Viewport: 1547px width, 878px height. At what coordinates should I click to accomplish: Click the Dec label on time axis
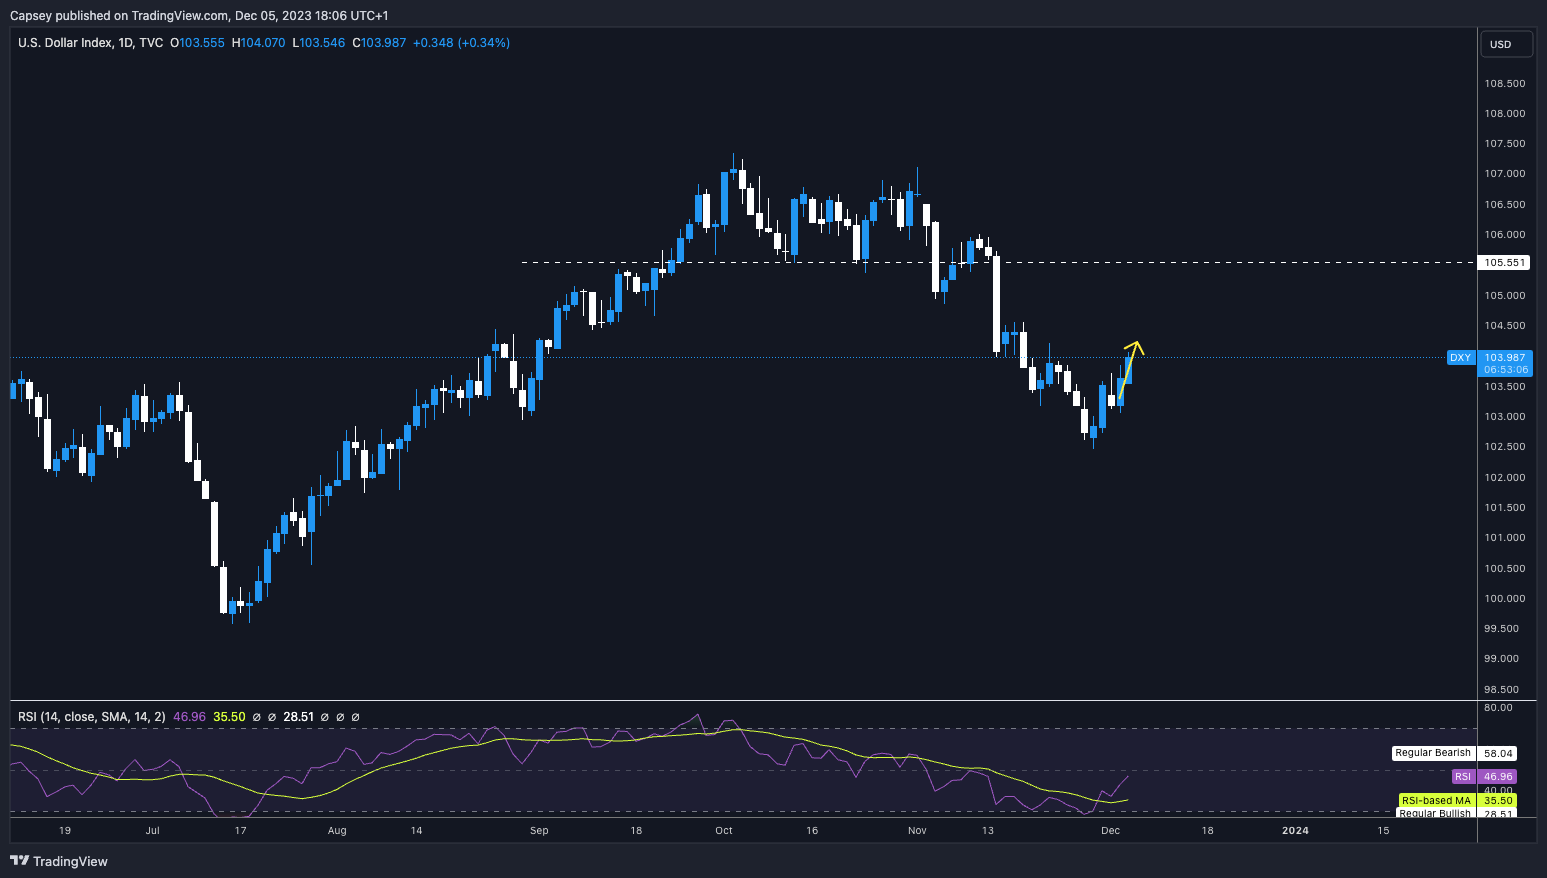coord(1110,830)
